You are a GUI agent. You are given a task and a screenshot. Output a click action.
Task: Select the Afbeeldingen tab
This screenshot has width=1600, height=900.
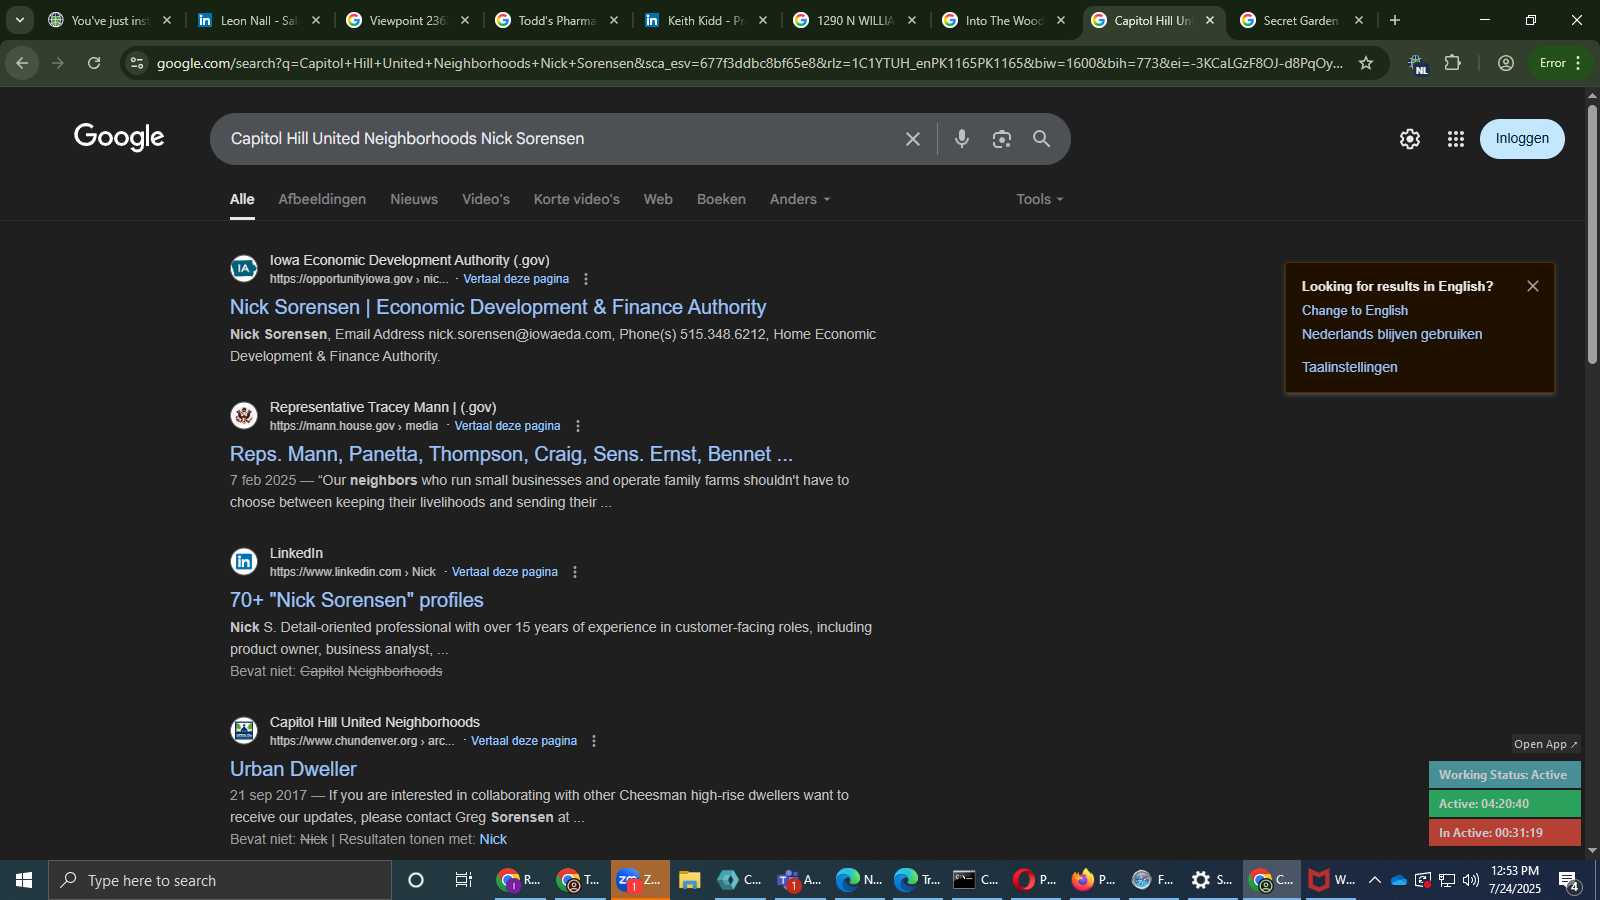click(x=322, y=199)
